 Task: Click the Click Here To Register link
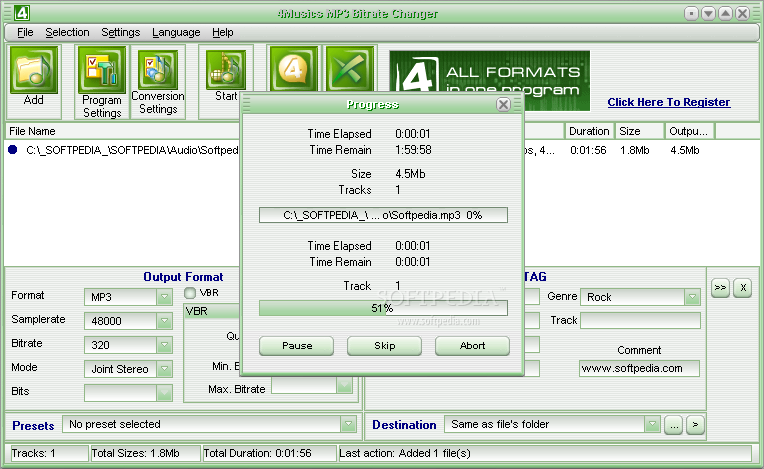pyautogui.click(x=668, y=102)
